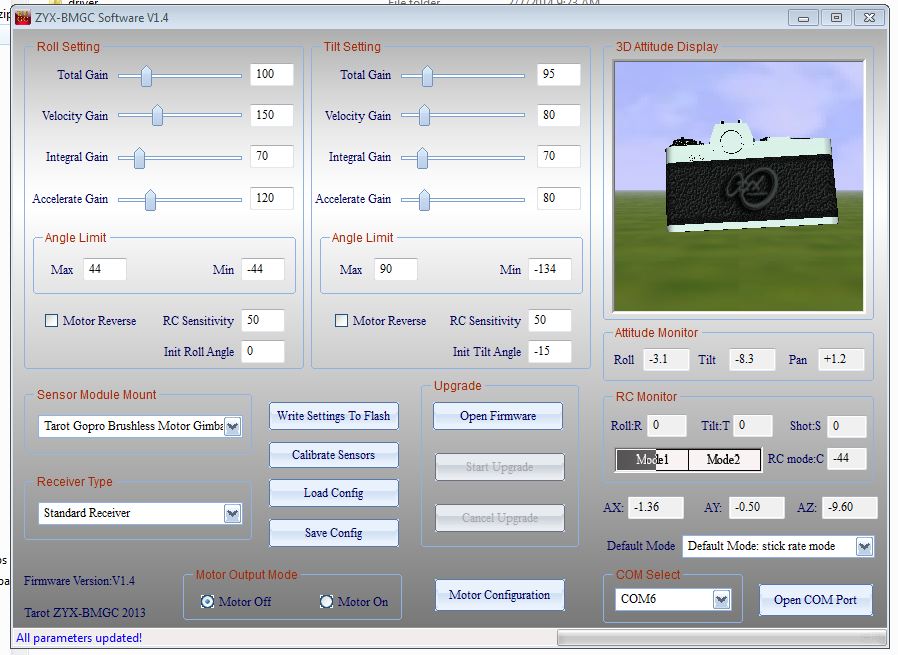Click the Roll Total Gain slider handle
The height and width of the screenshot is (655, 898).
(x=147, y=76)
